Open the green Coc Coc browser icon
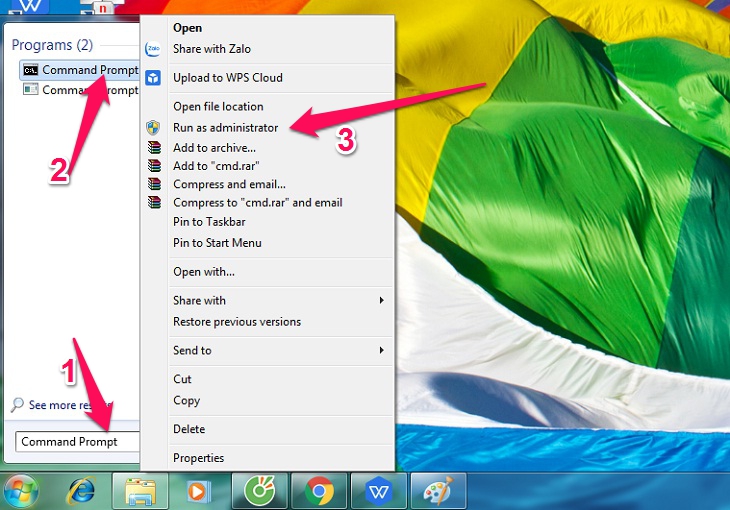Image resolution: width=730 pixels, height=510 pixels. coord(260,491)
